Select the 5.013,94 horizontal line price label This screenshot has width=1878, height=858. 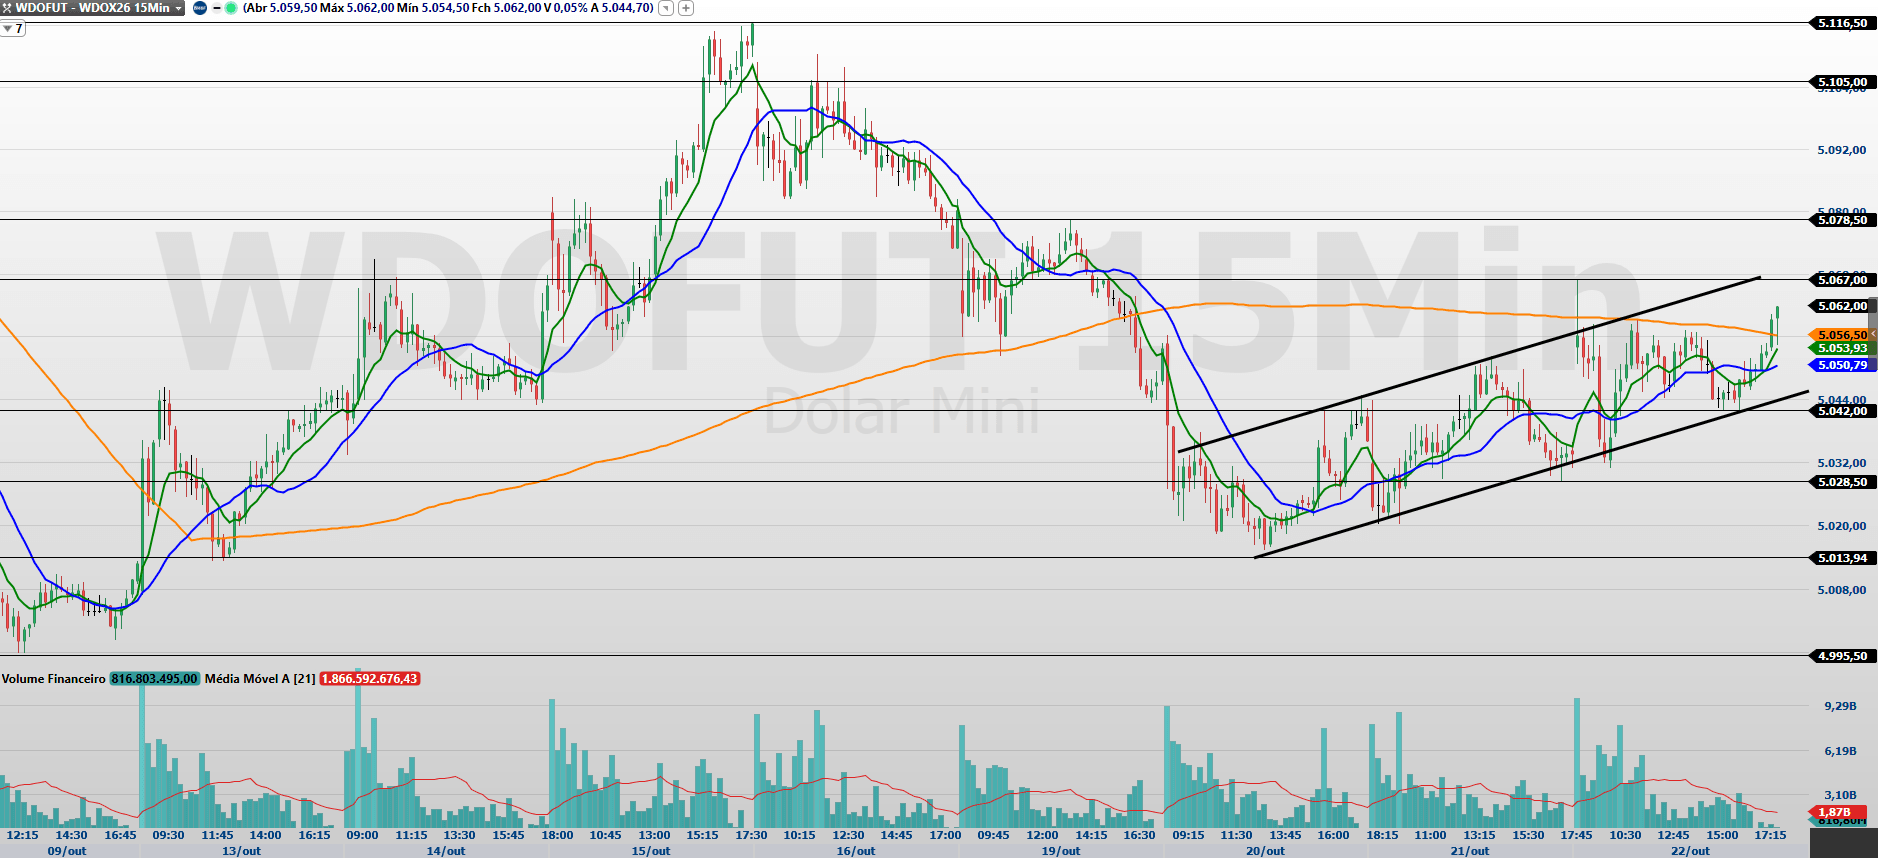[1842, 558]
